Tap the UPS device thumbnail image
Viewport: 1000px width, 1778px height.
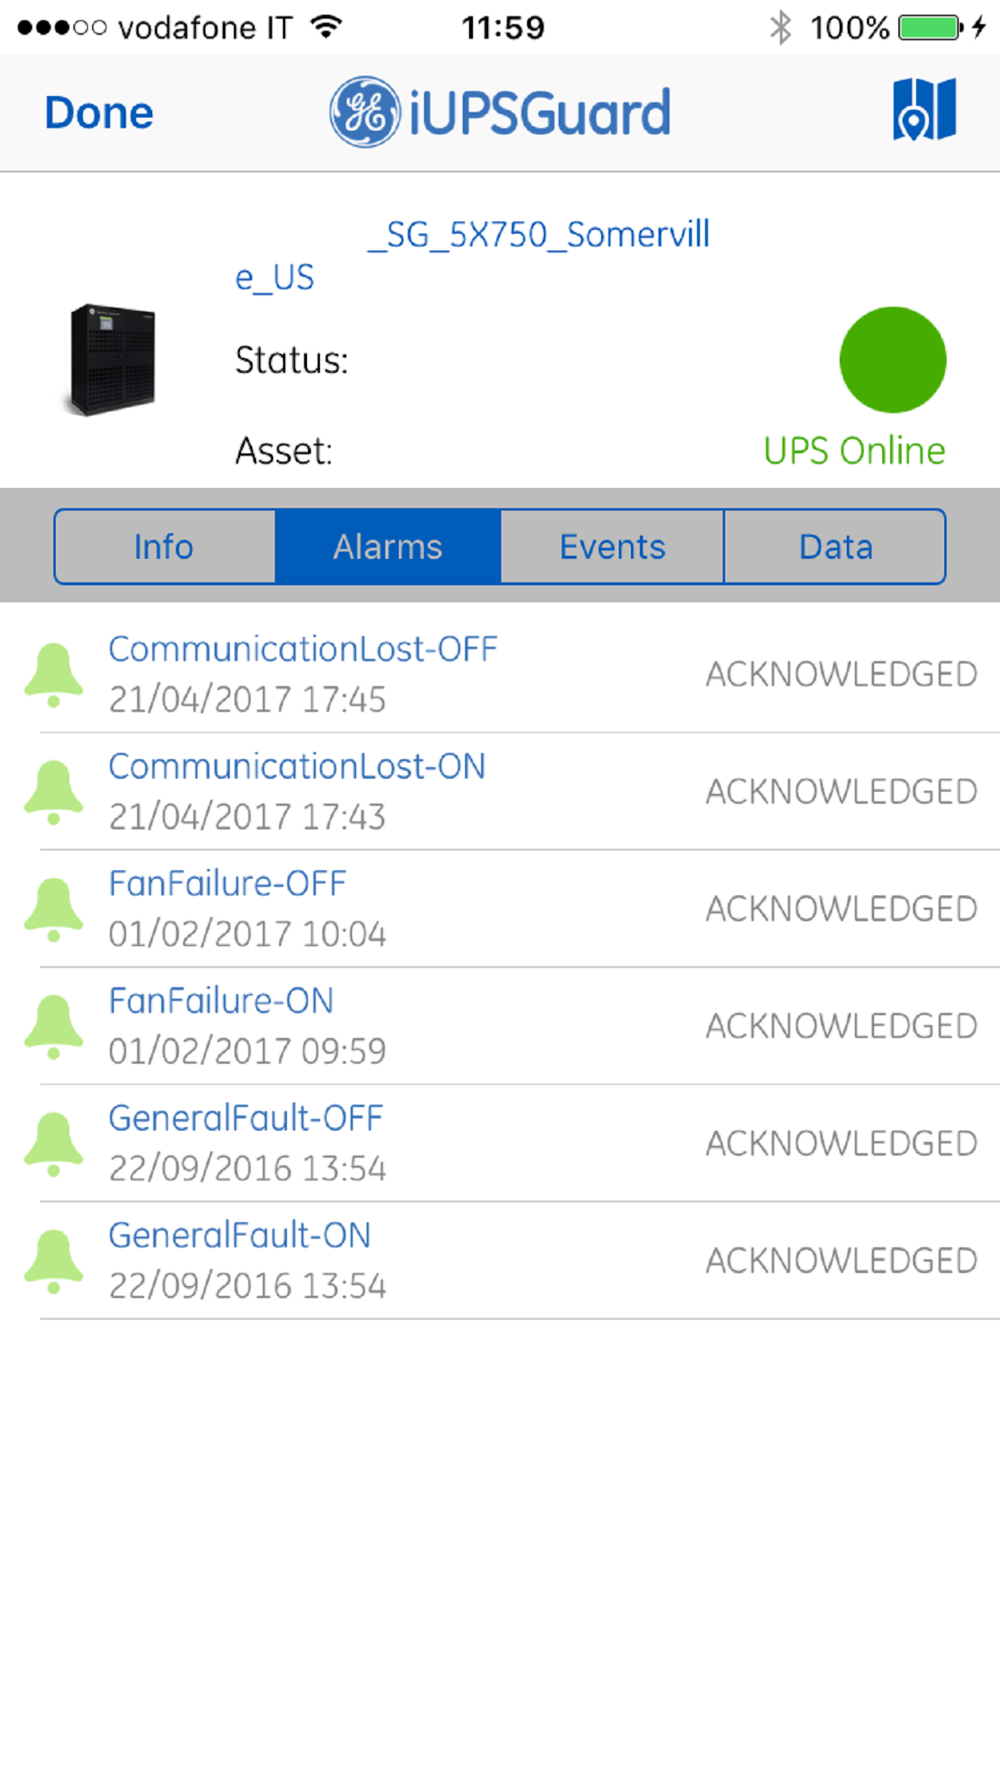[x=113, y=360]
